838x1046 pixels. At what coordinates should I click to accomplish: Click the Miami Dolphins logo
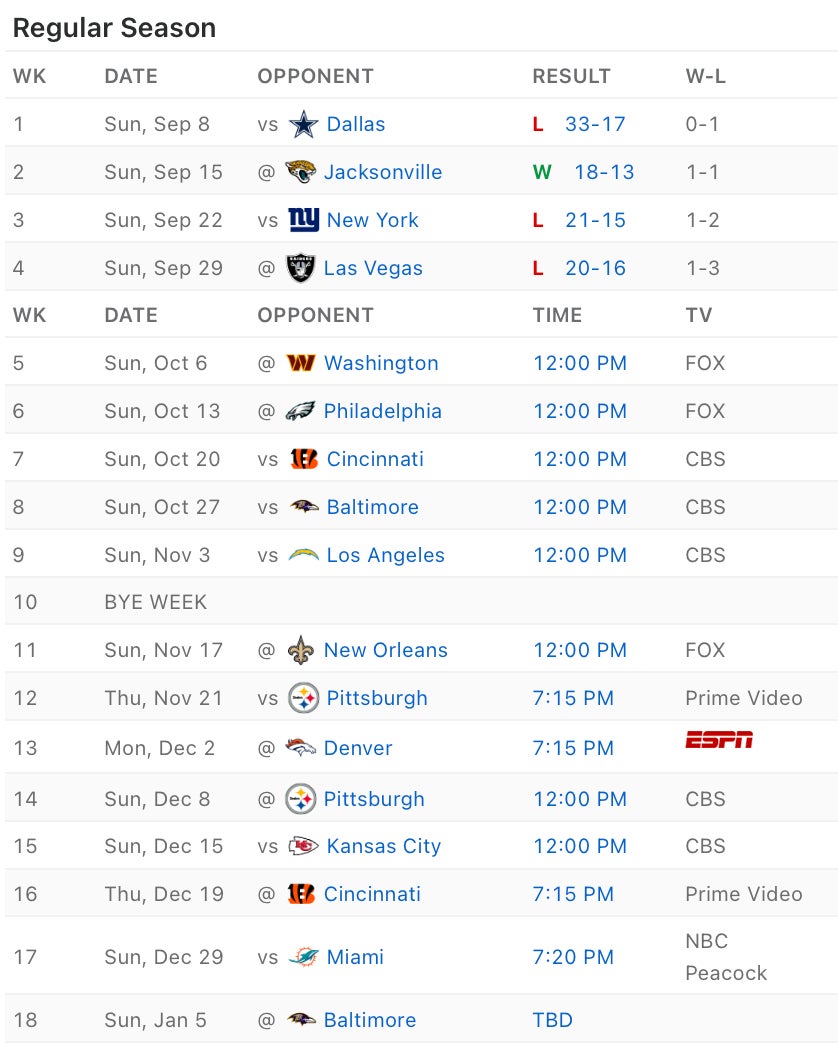[303, 957]
